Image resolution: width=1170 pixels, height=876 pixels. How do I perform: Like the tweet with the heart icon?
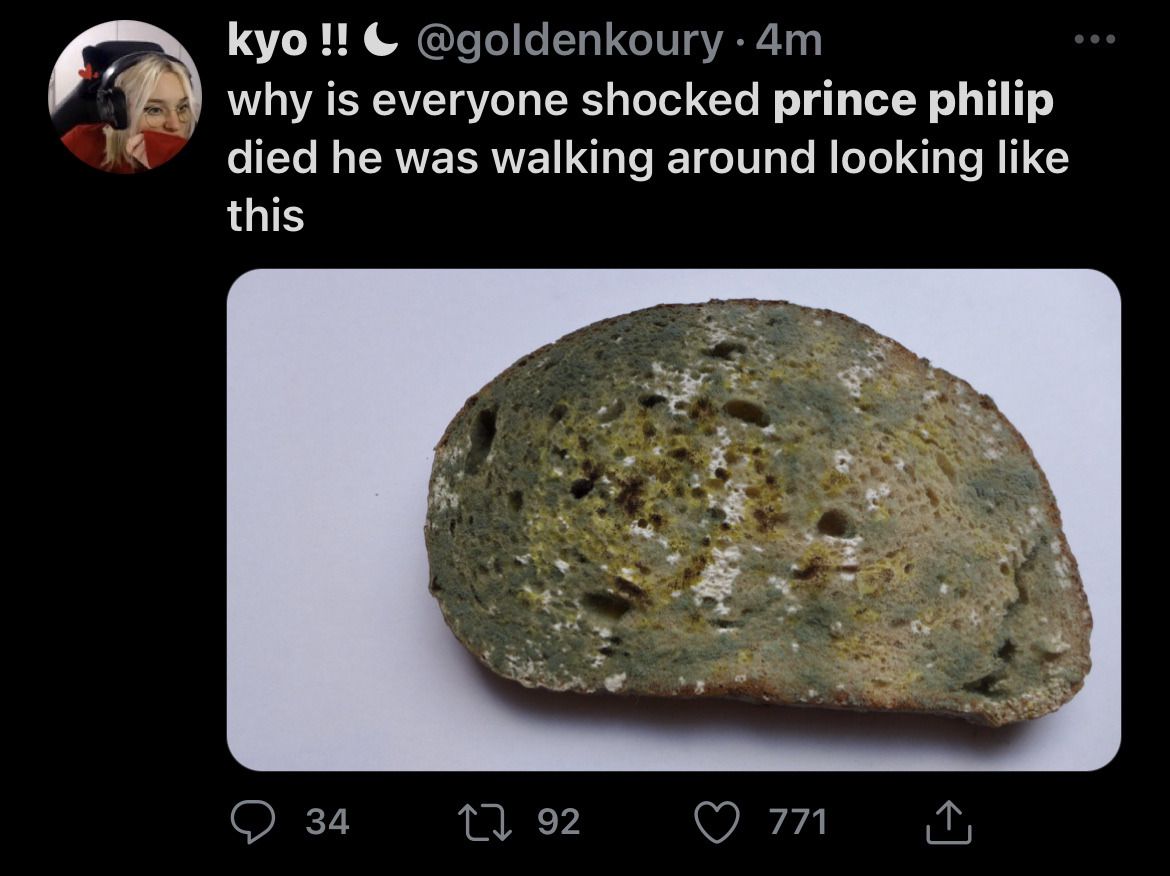(716, 822)
